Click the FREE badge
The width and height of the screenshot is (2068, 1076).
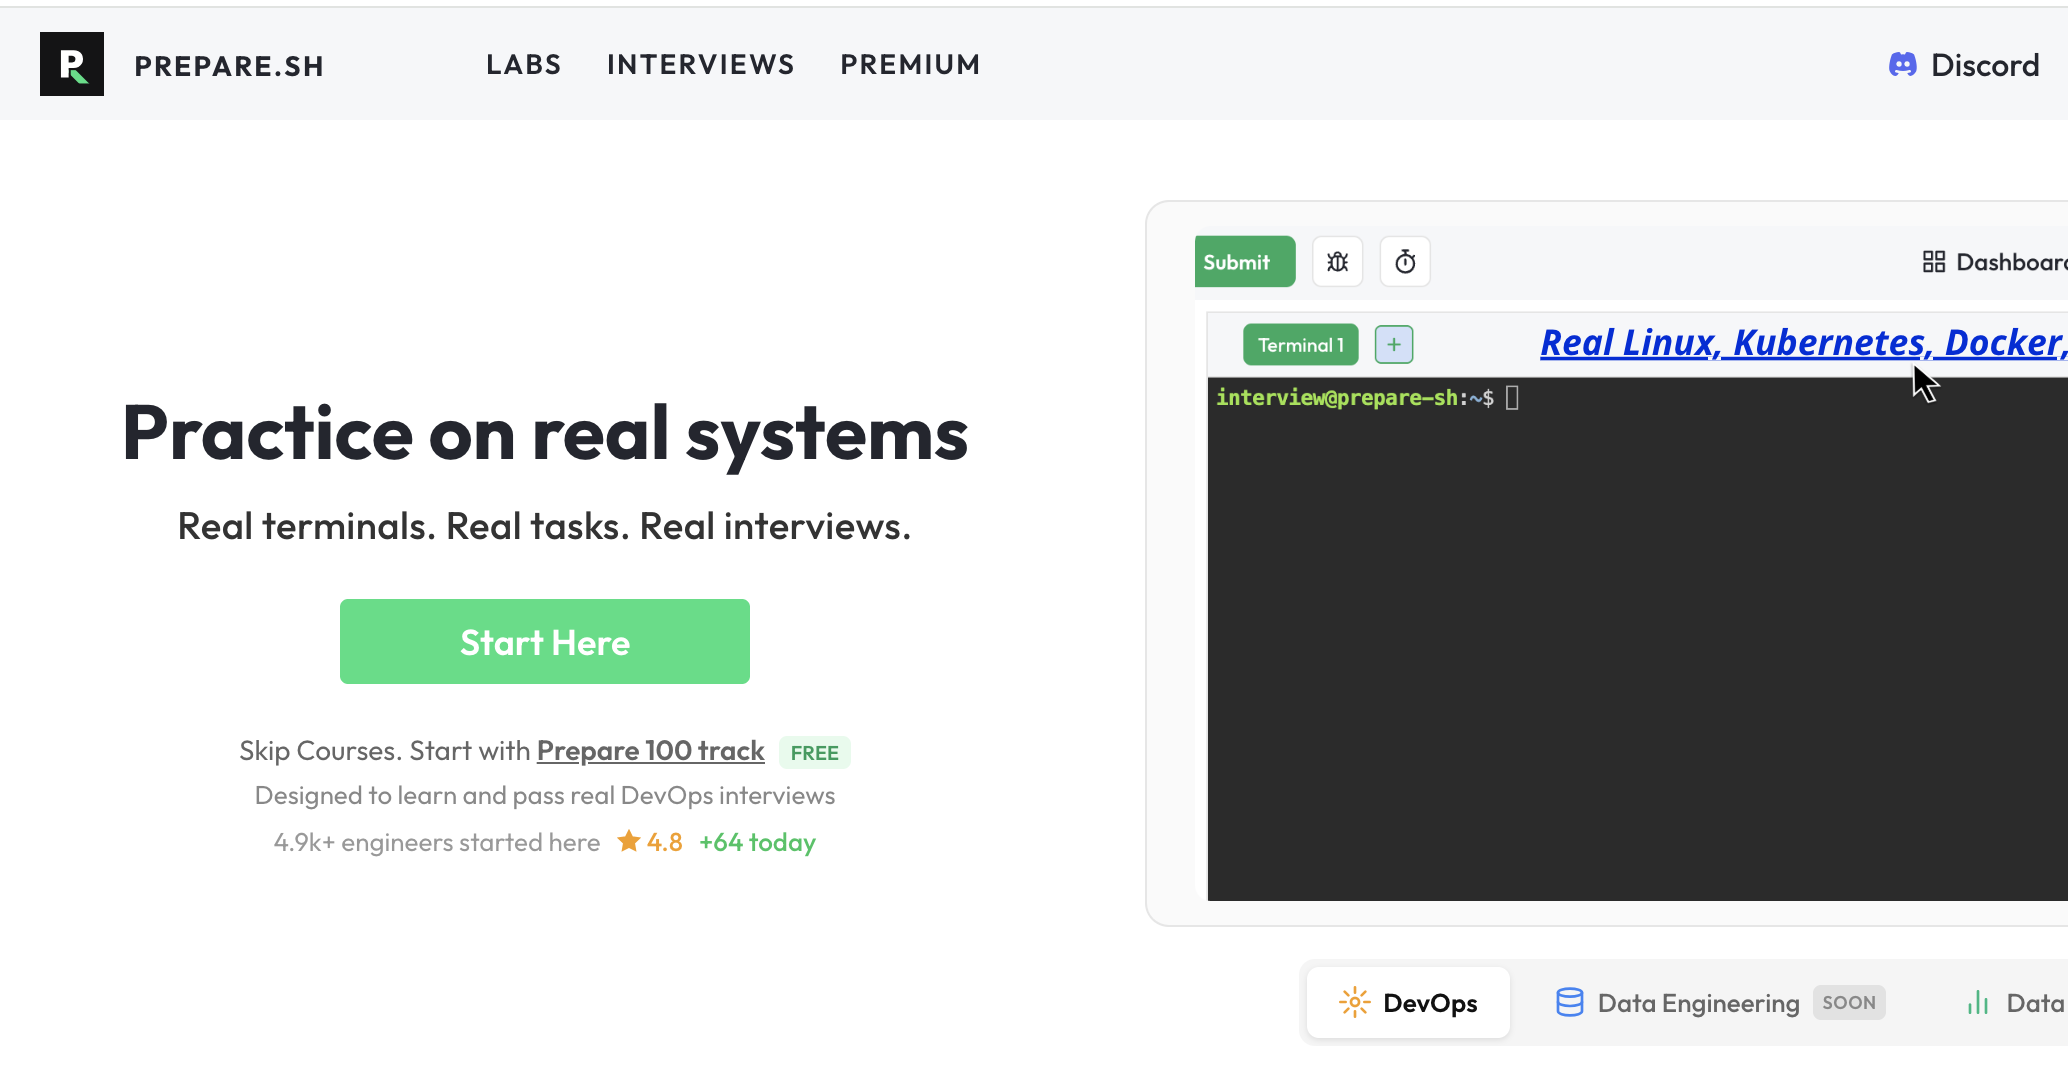(x=814, y=753)
